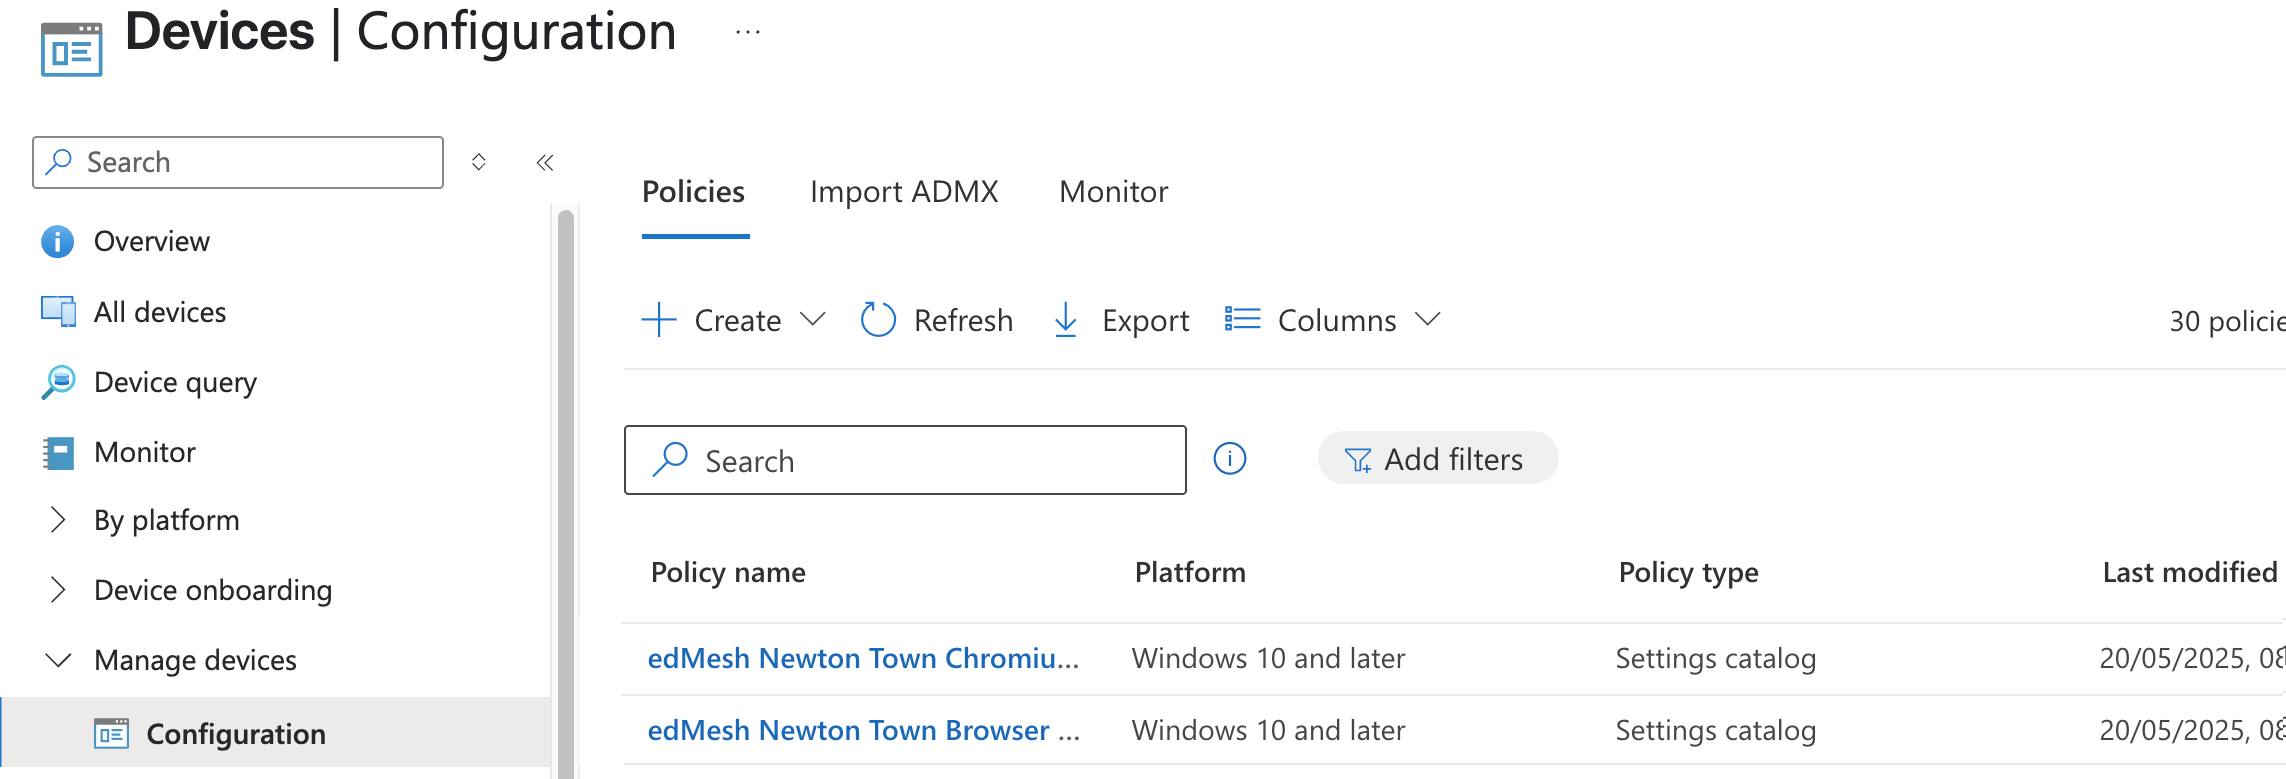Click the 30 policies count text
The width and height of the screenshot is (2286, 779).
pos(2227,321)
